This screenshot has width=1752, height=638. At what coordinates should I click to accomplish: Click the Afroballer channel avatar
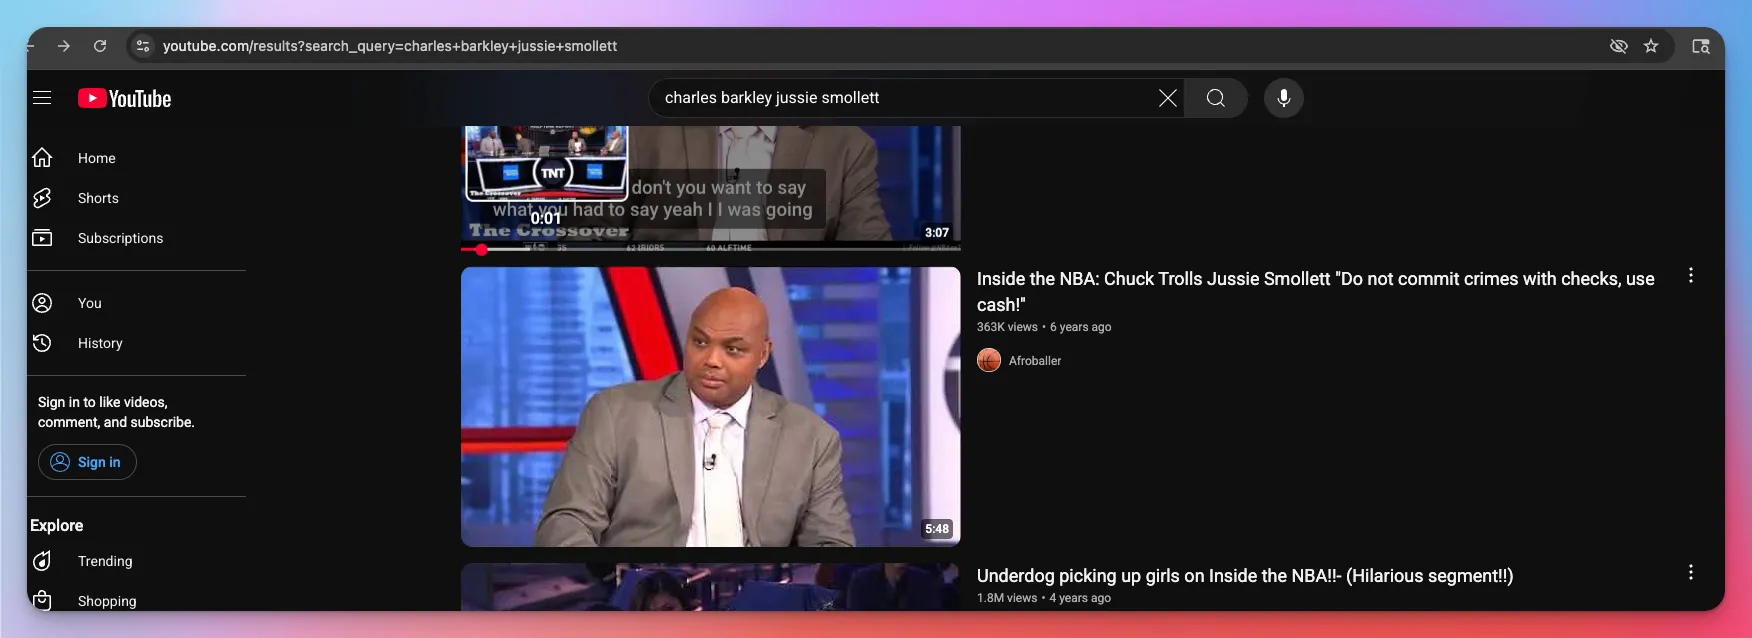coord(989,360)
